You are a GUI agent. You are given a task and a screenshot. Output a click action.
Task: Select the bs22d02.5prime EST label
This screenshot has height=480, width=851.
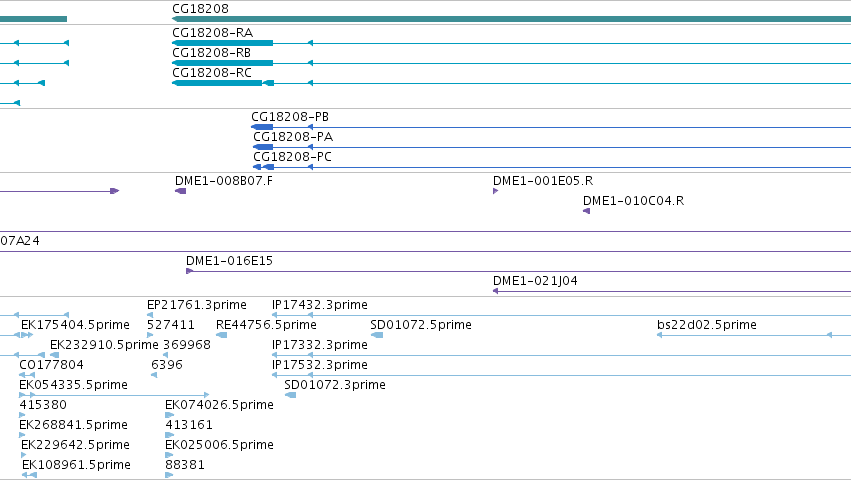click(707, 325)
